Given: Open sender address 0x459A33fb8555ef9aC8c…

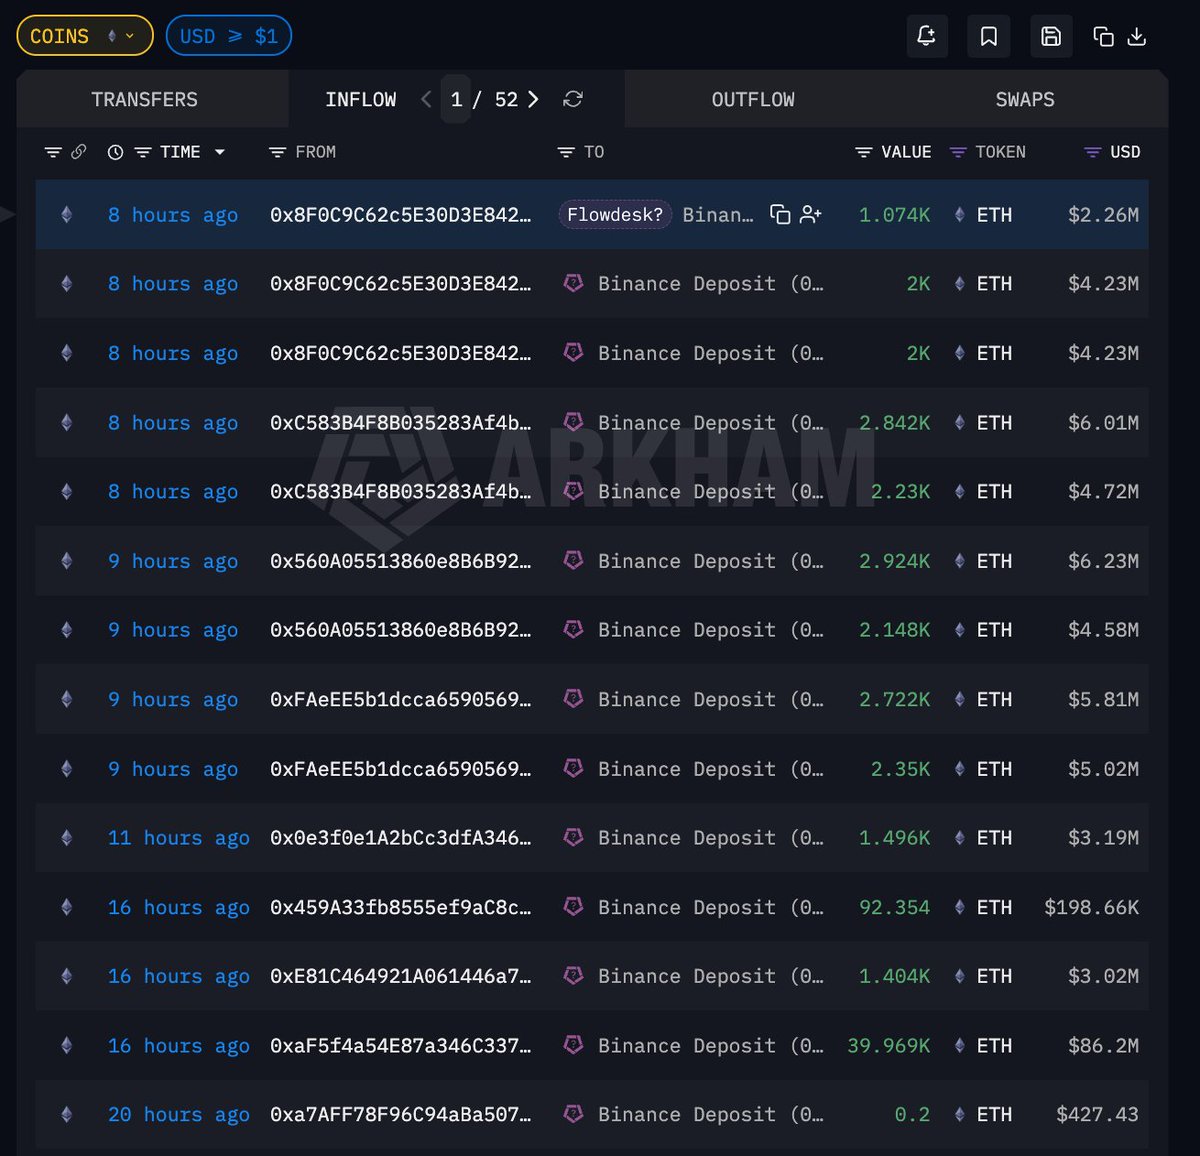Looking at the screenshot, I should (x=401, y=907).
